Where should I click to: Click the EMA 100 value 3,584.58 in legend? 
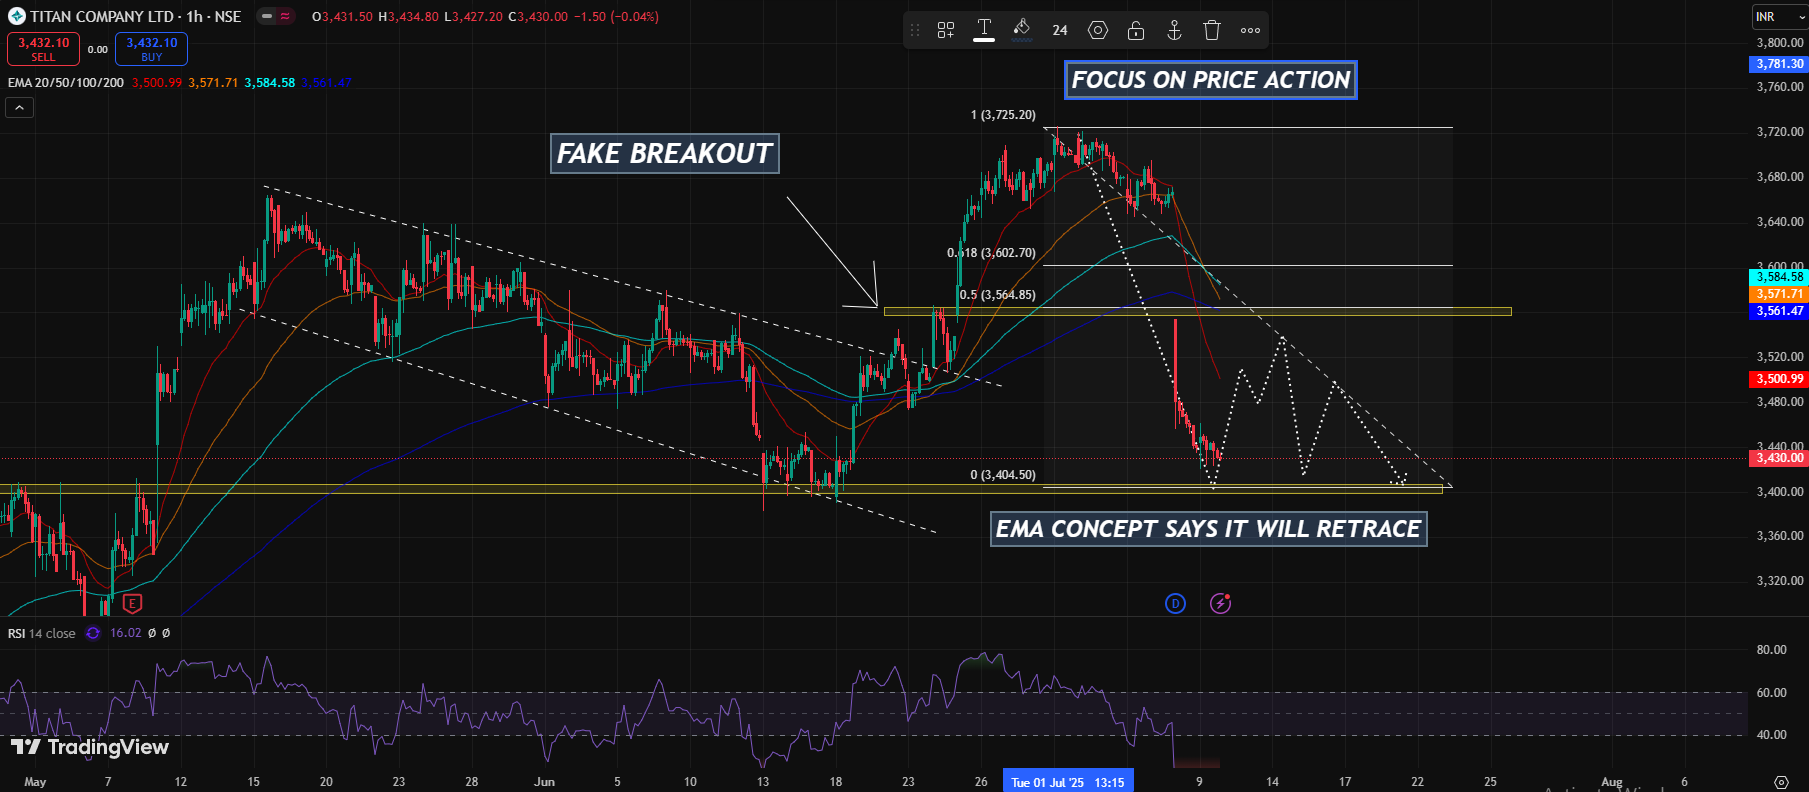(x=269, y=83)
